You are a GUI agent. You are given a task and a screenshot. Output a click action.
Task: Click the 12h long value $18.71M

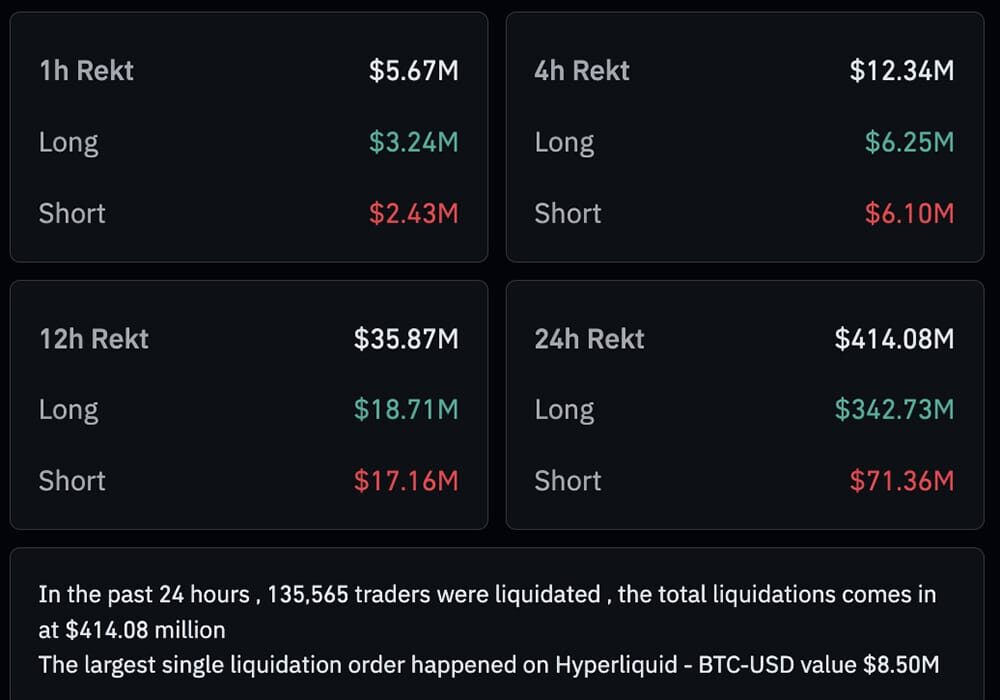click(x=406, y=410)
